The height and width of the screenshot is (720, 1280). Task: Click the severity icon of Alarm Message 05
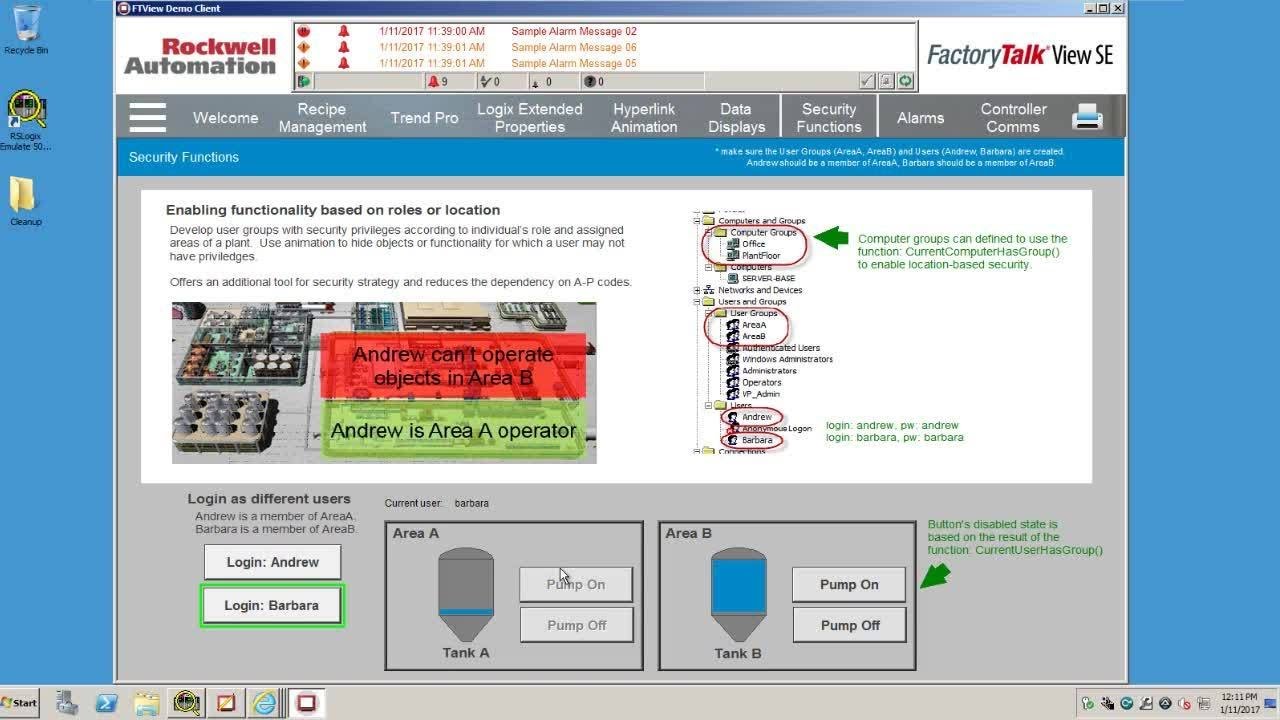pyautogui.click(x=304, y=63)
